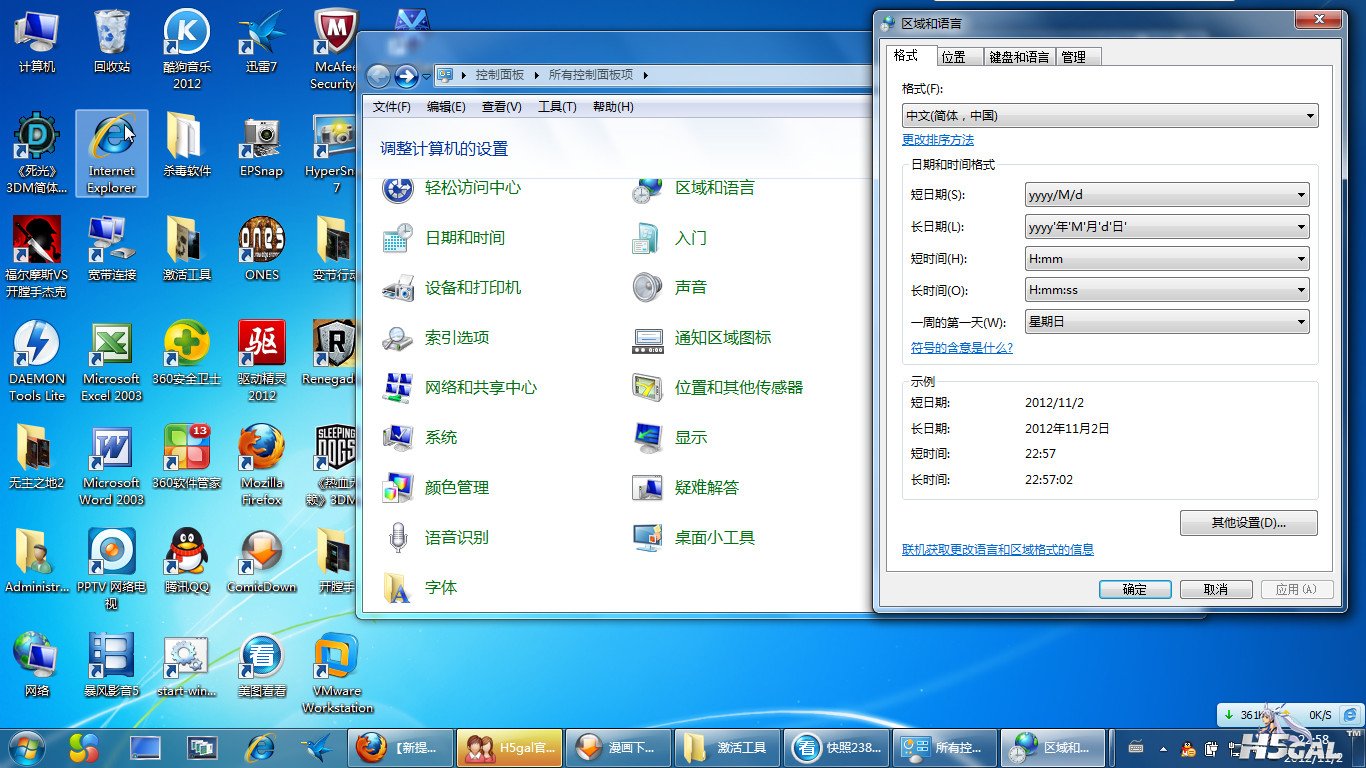Open Start menu orb on taskbar
This screenshot has height=768, width=1366.
click(26, 747)
